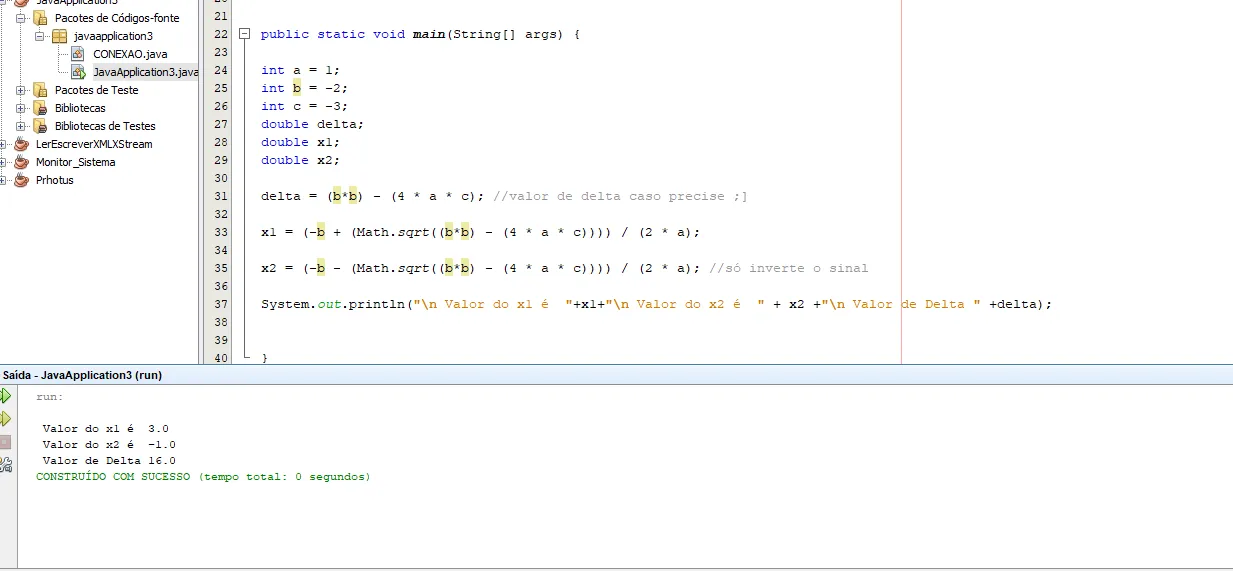
Task: Select LerEscreverXMLXStream project name
Action: (94, 144)
